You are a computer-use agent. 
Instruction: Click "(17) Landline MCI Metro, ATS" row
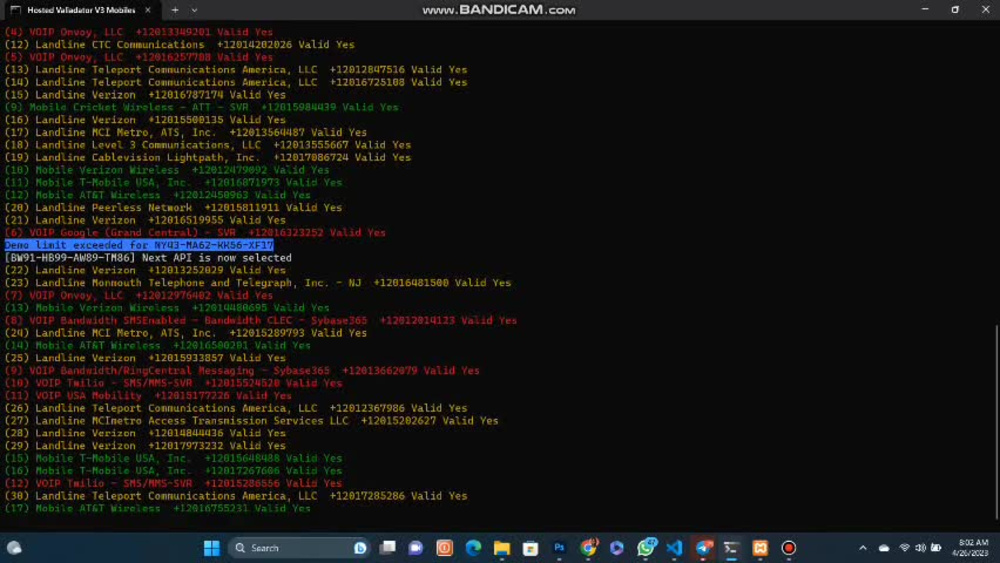(x=186, y=133)
